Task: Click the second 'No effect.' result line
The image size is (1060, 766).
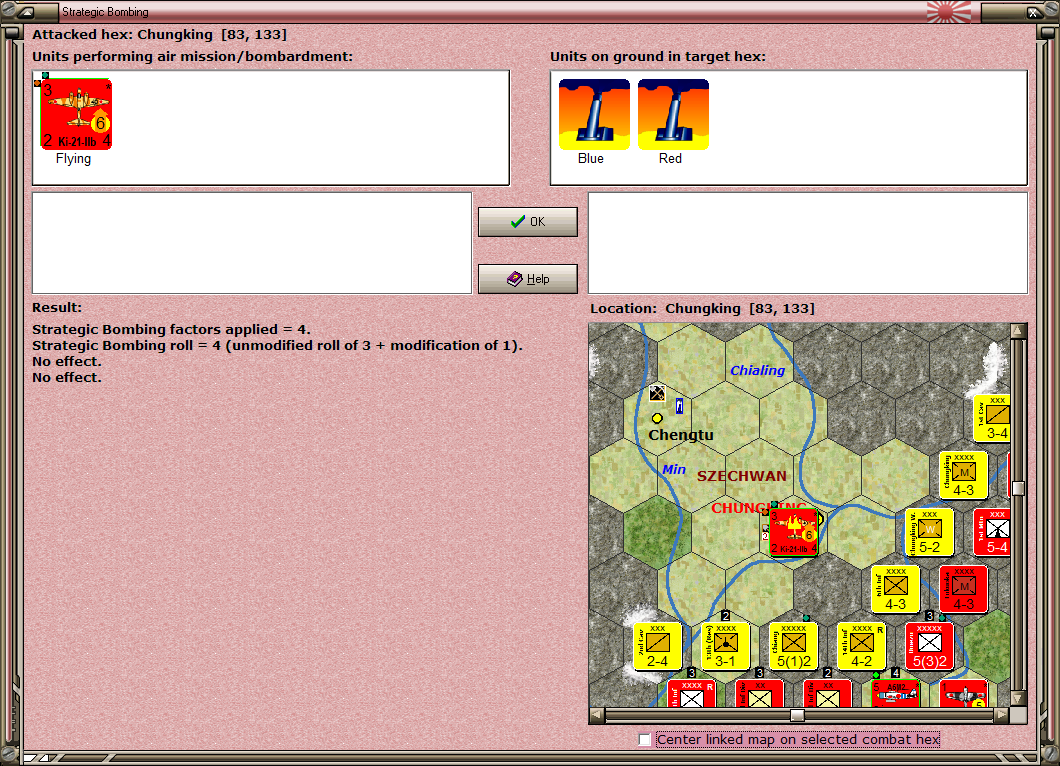Action: (67, 378)
